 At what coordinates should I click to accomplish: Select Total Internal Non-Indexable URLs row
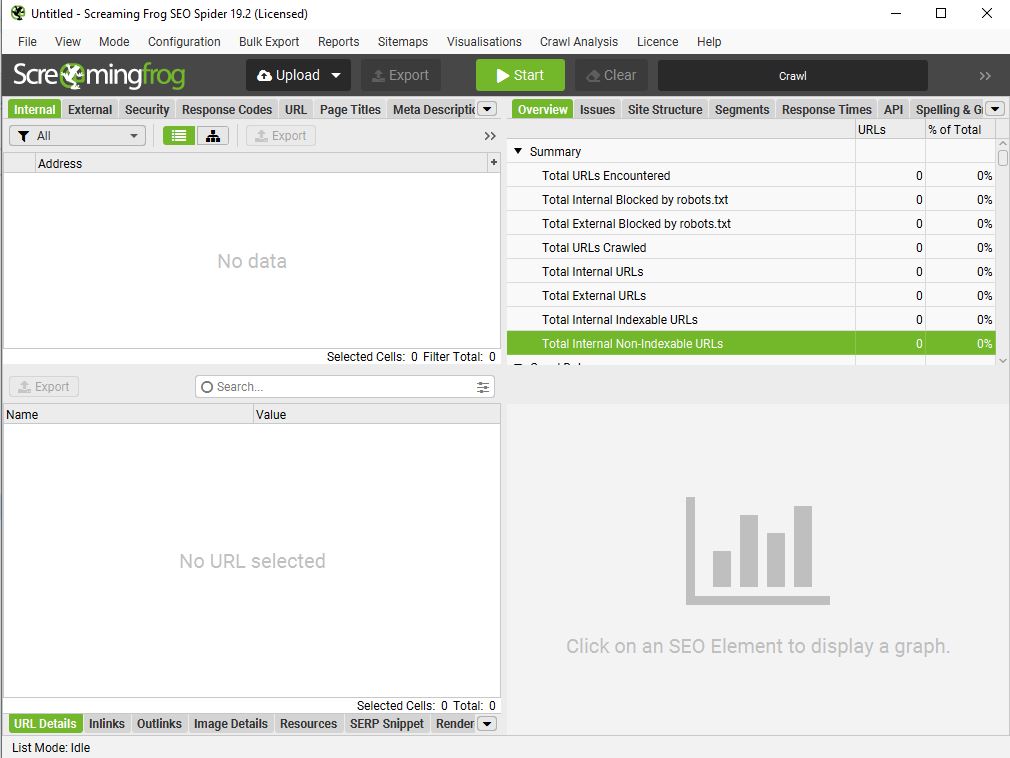click(751, 343)
